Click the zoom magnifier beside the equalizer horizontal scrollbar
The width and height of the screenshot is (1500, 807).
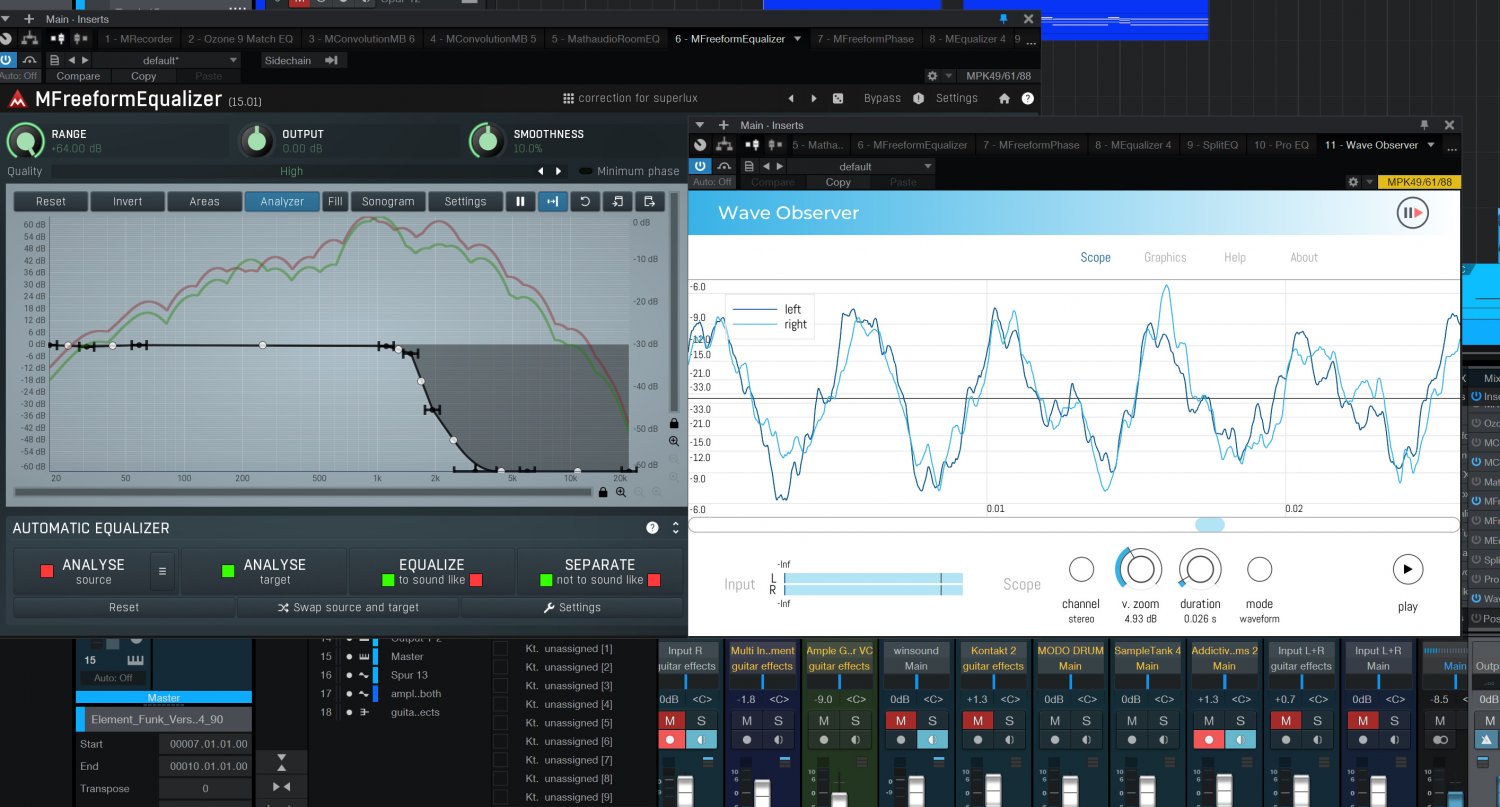pos(621,492)
